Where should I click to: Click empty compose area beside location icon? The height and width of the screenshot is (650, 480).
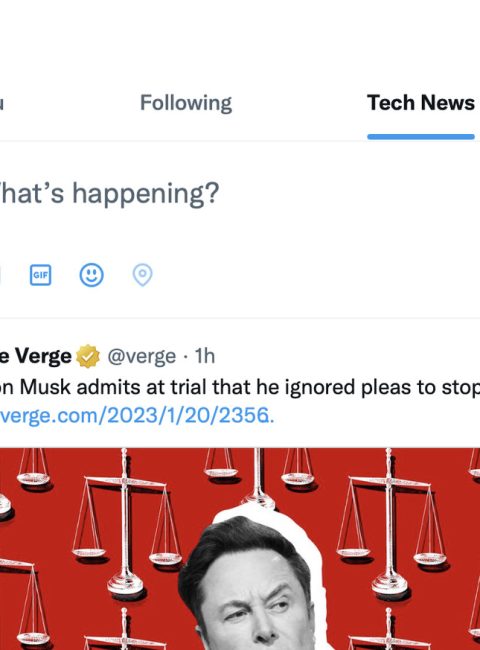[x=315, y=275]
